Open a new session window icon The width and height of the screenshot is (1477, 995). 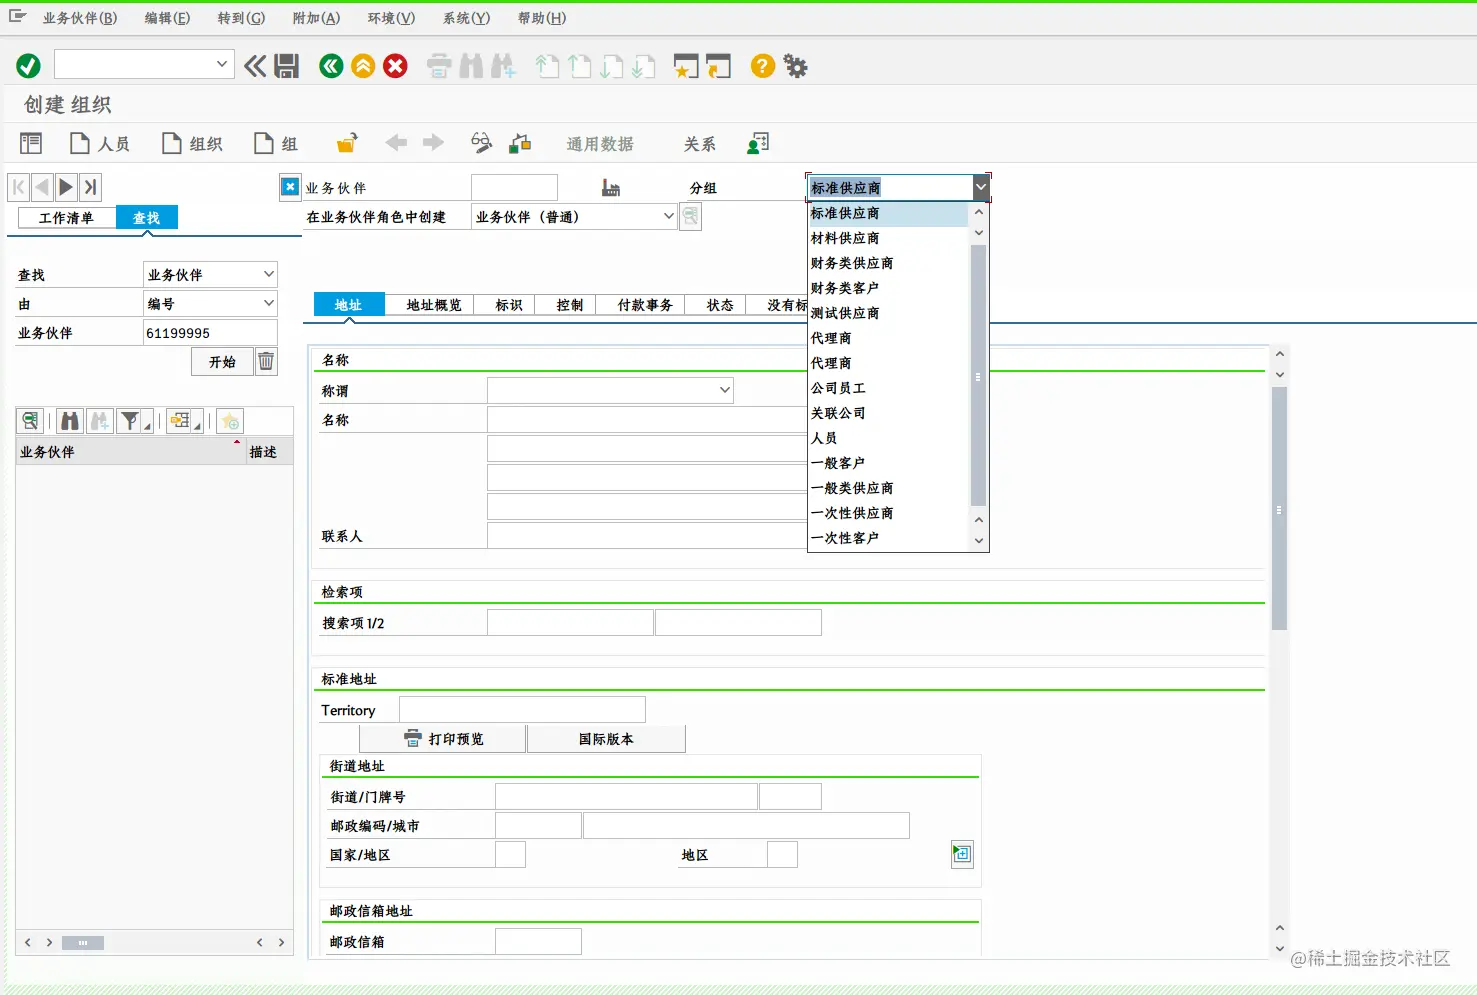[x=686, y=66]
